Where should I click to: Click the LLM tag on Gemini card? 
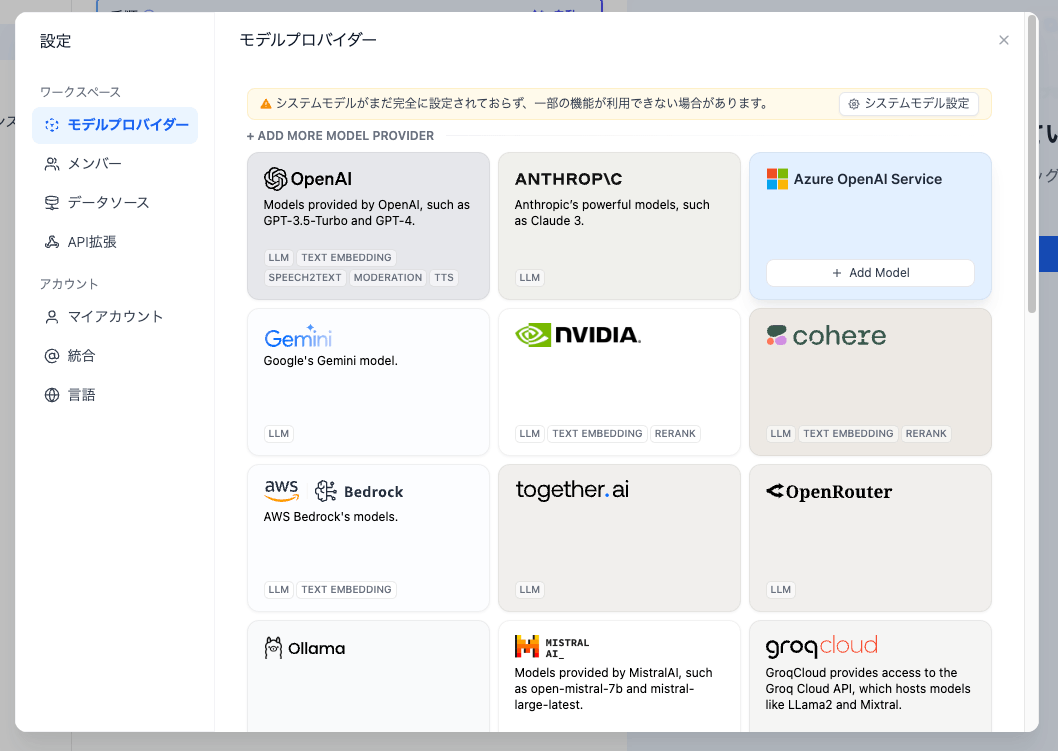click(x=279, y=434)
